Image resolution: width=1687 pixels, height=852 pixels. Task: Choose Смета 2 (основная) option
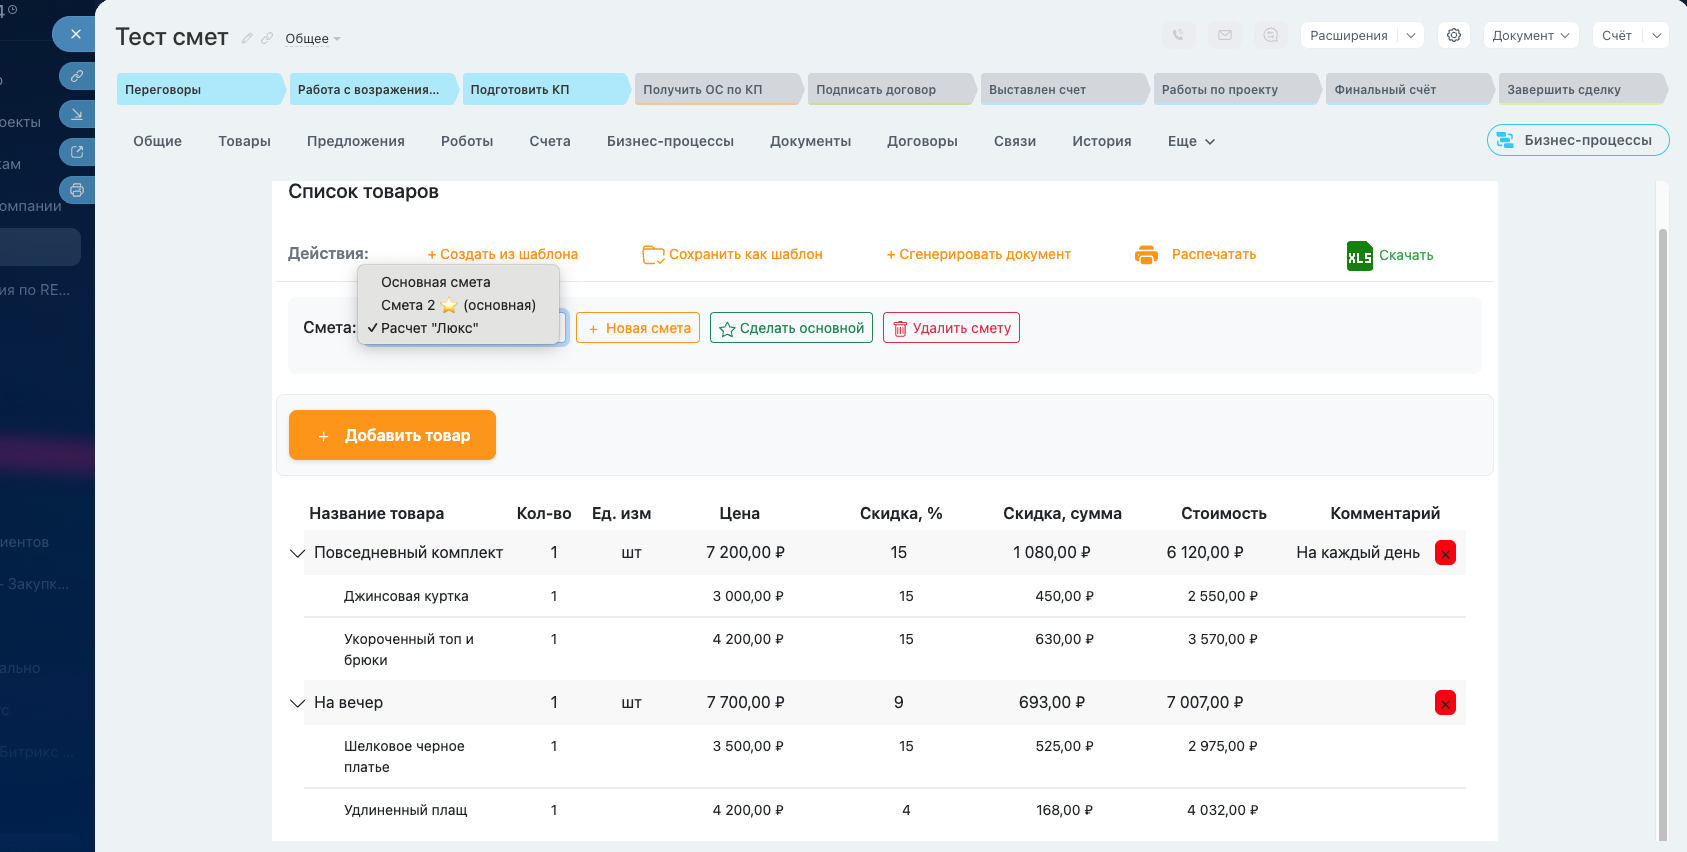pos(458,305)
